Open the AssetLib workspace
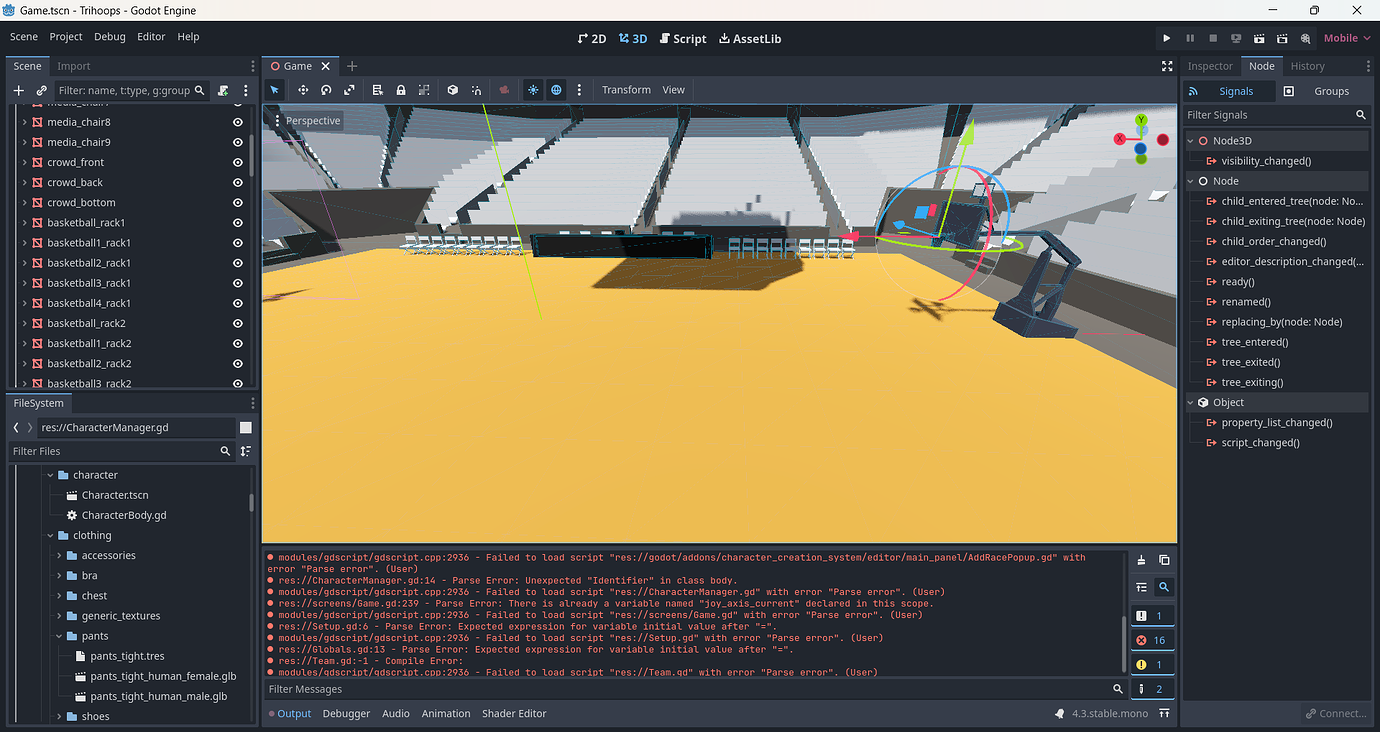Viewport: 1380px width, 732px height. (x=749, y=38)
